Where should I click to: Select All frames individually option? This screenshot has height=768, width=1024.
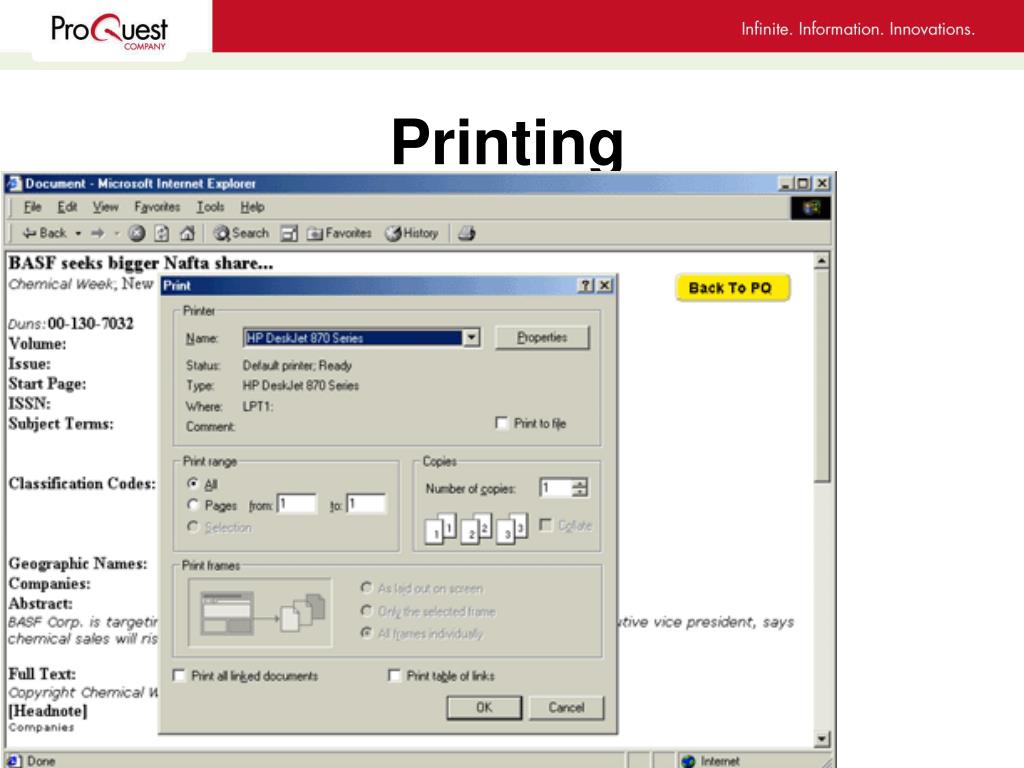point(367,633)
